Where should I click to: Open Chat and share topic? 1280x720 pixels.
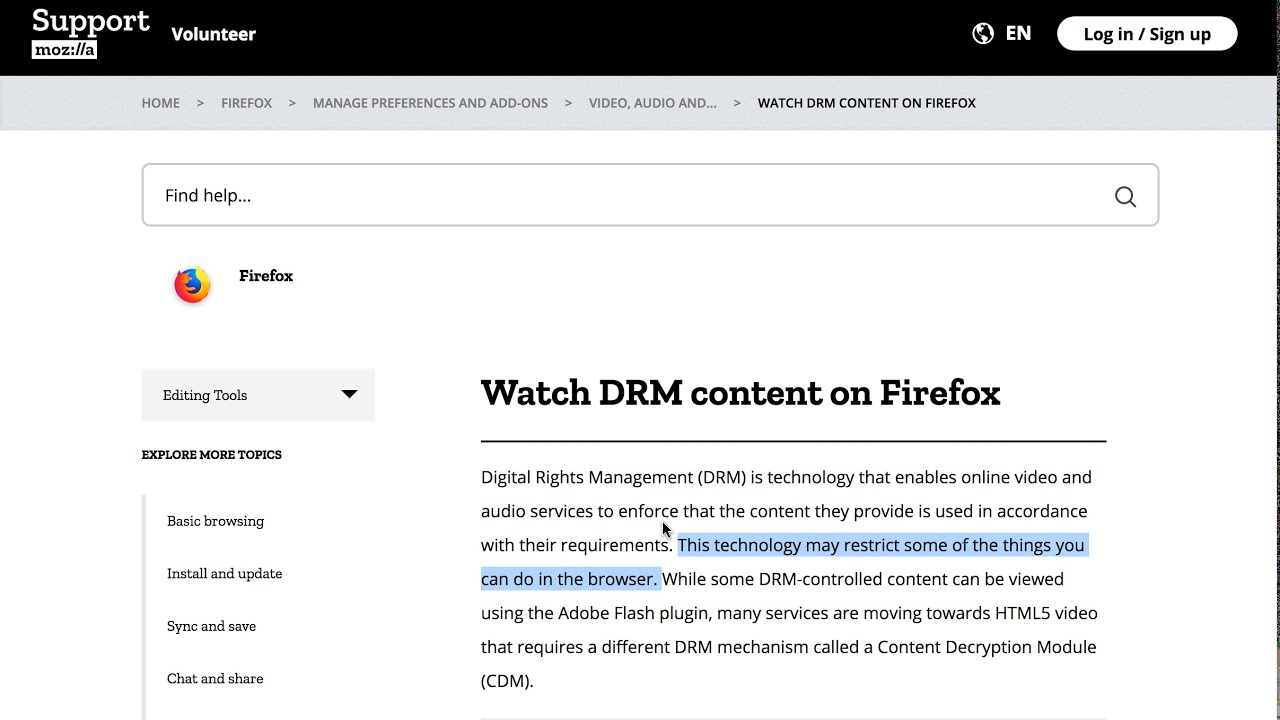click(215, 678)
